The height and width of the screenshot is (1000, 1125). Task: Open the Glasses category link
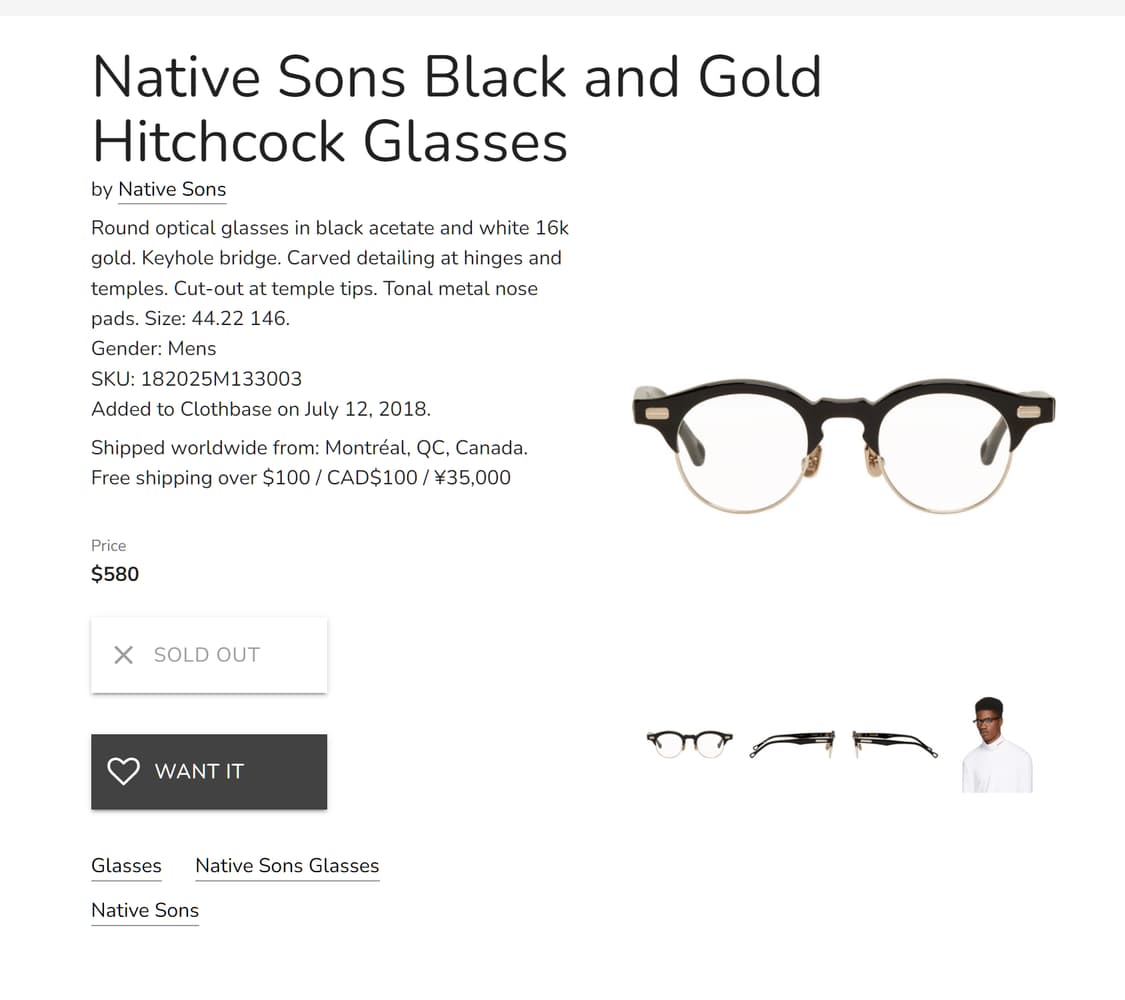(x=126, y=866)
